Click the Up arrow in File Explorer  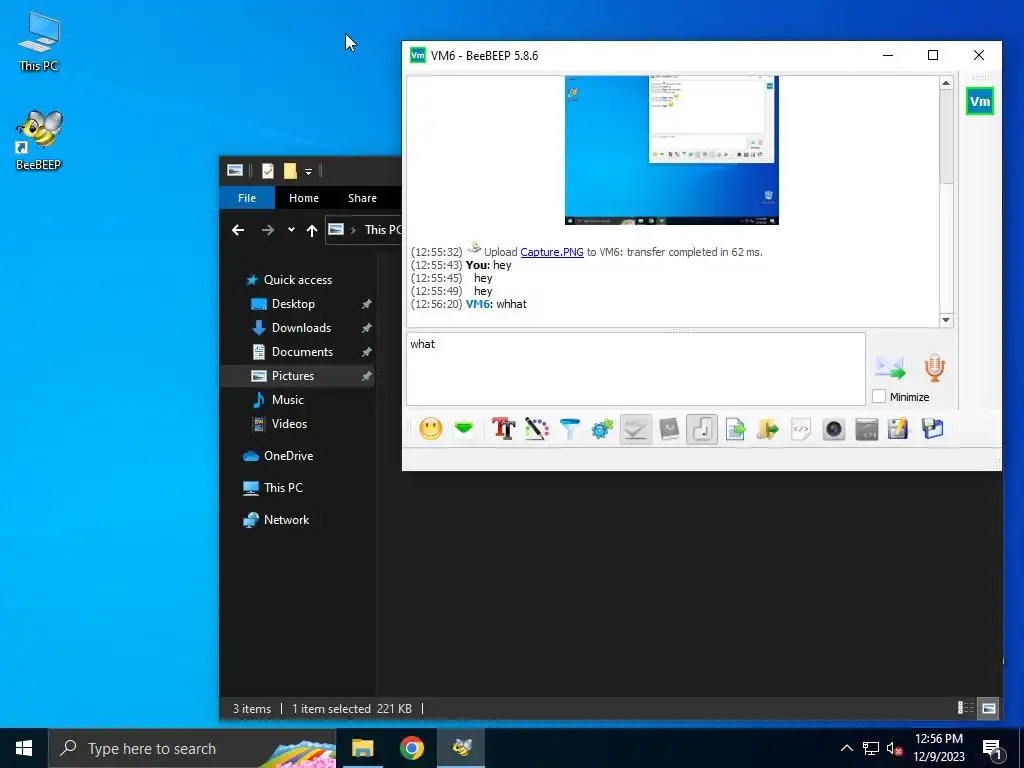(x=312, y=230)
